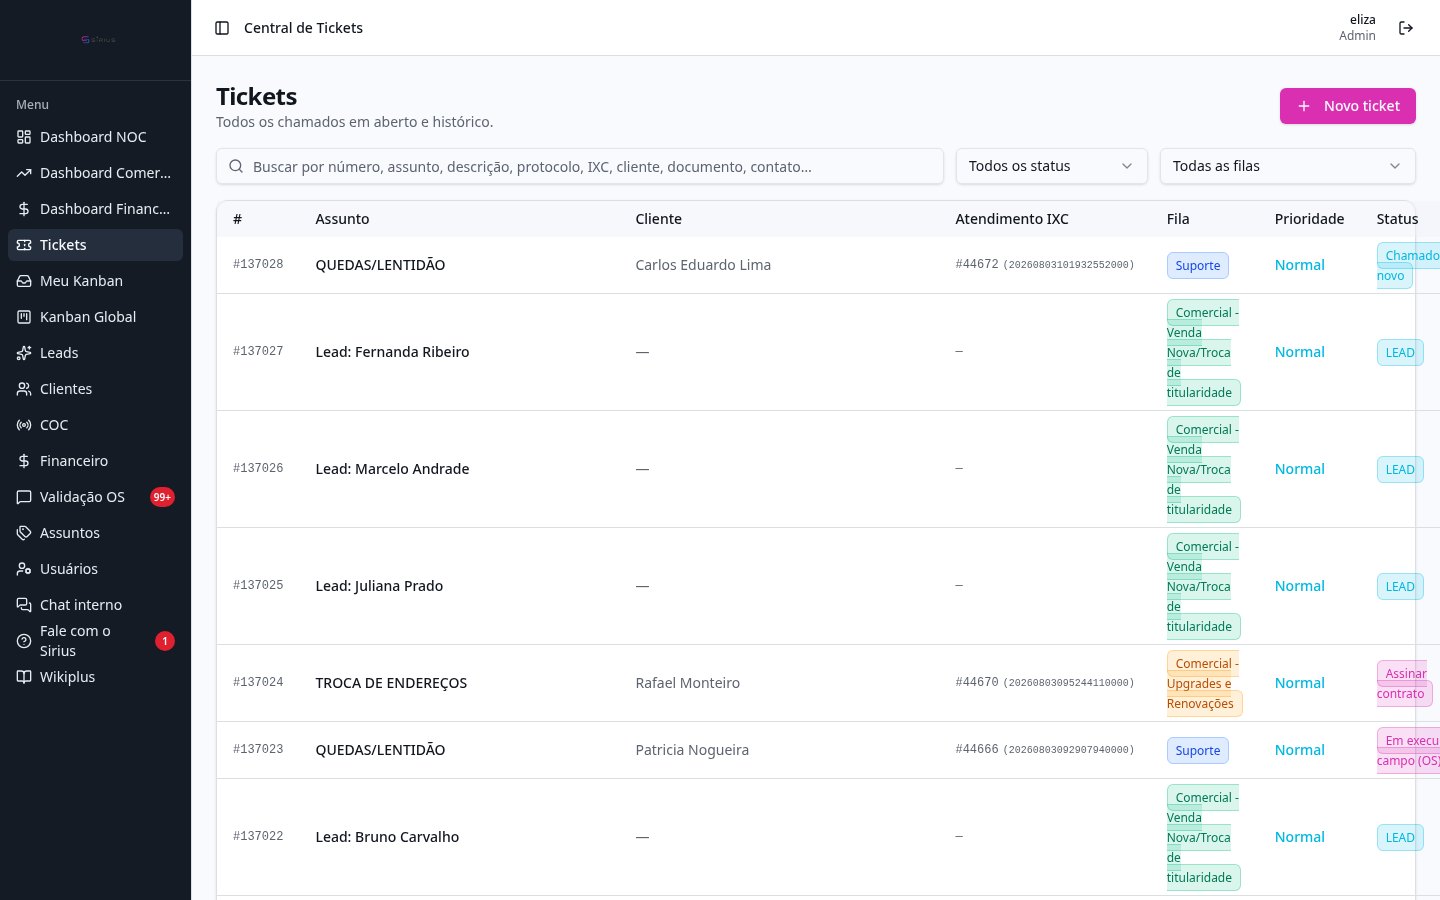The width and height of the screenshot is (1440, 900).
Task: Open the Todos os status dropdown
Action: click(x=1051, y=166)
